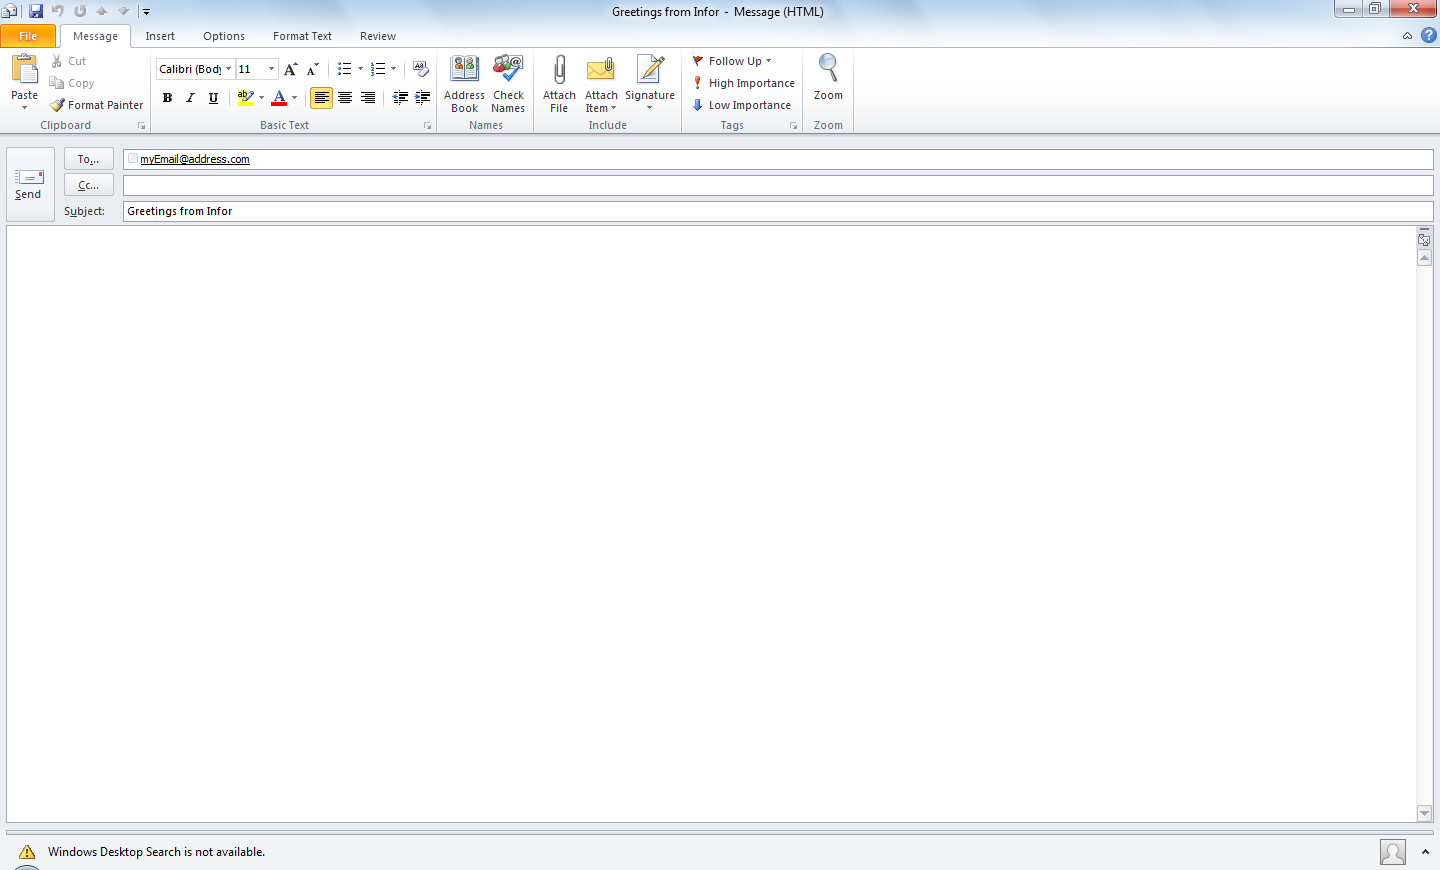Open the font color red swatch

click(x=279, y=98)
